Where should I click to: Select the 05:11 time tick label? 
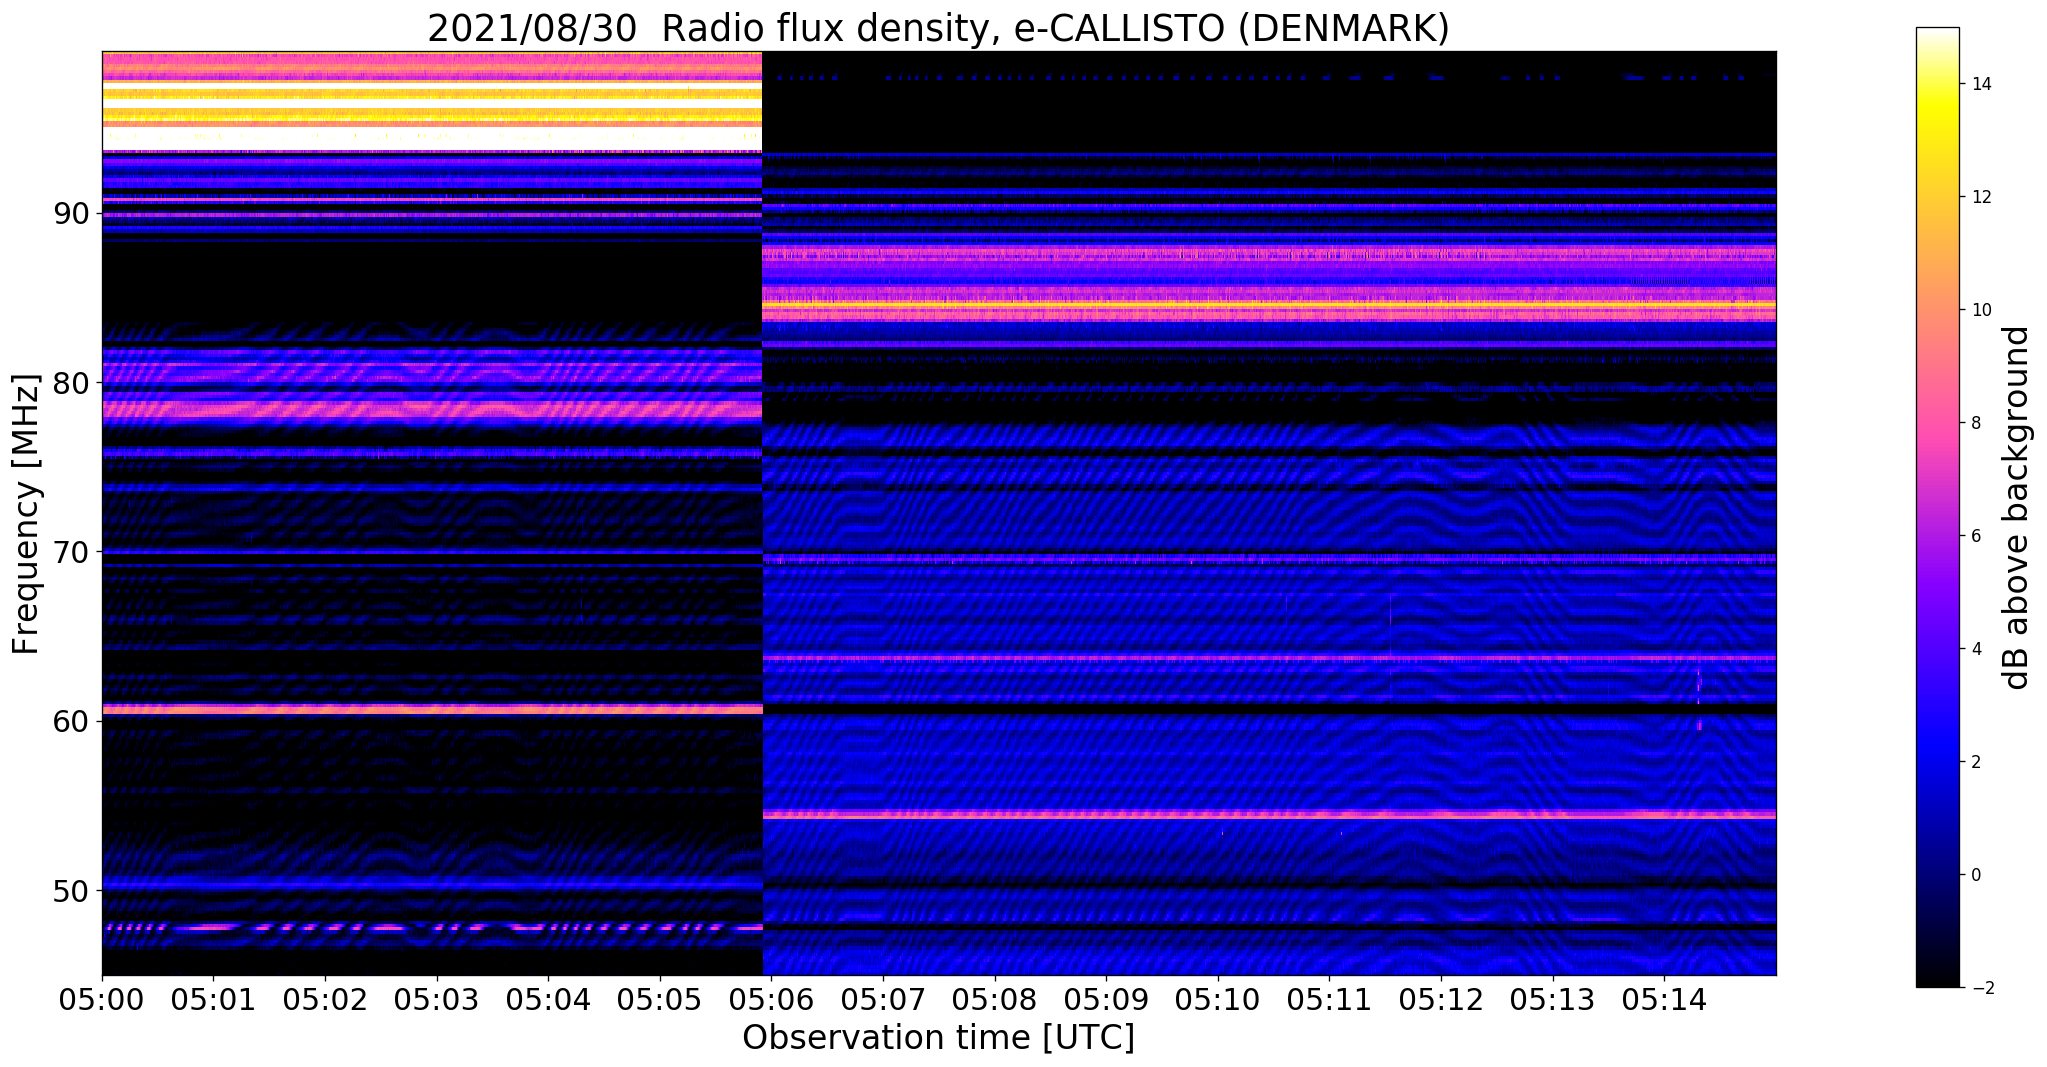point(1329,999)
